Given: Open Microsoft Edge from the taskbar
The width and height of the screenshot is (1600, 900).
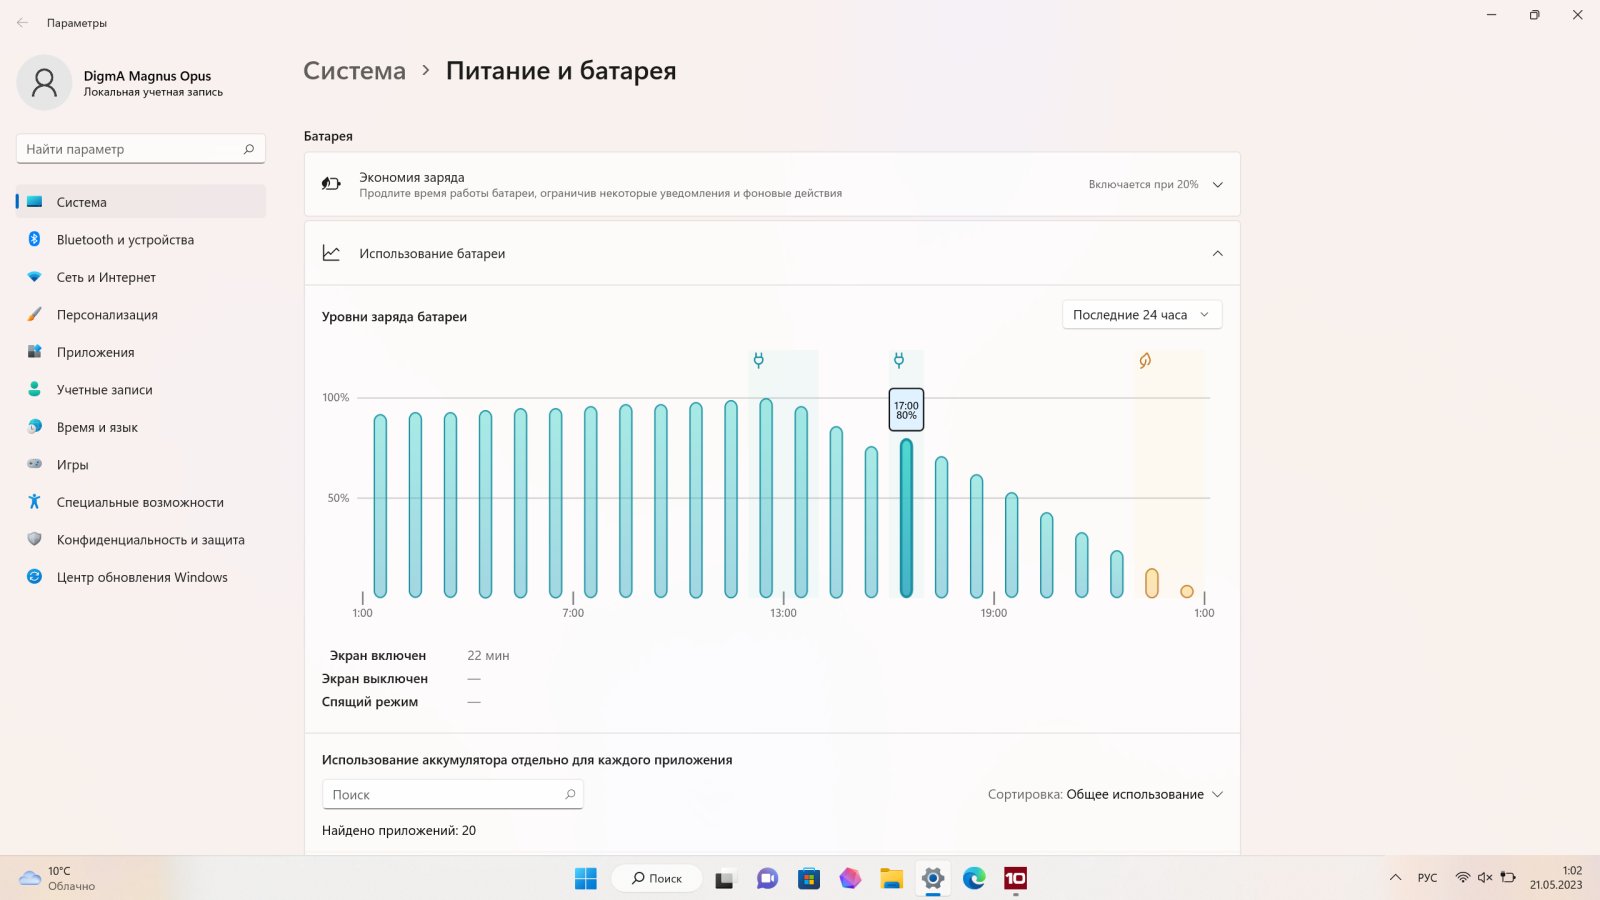Looking at the screenshot, I should 974,878.
